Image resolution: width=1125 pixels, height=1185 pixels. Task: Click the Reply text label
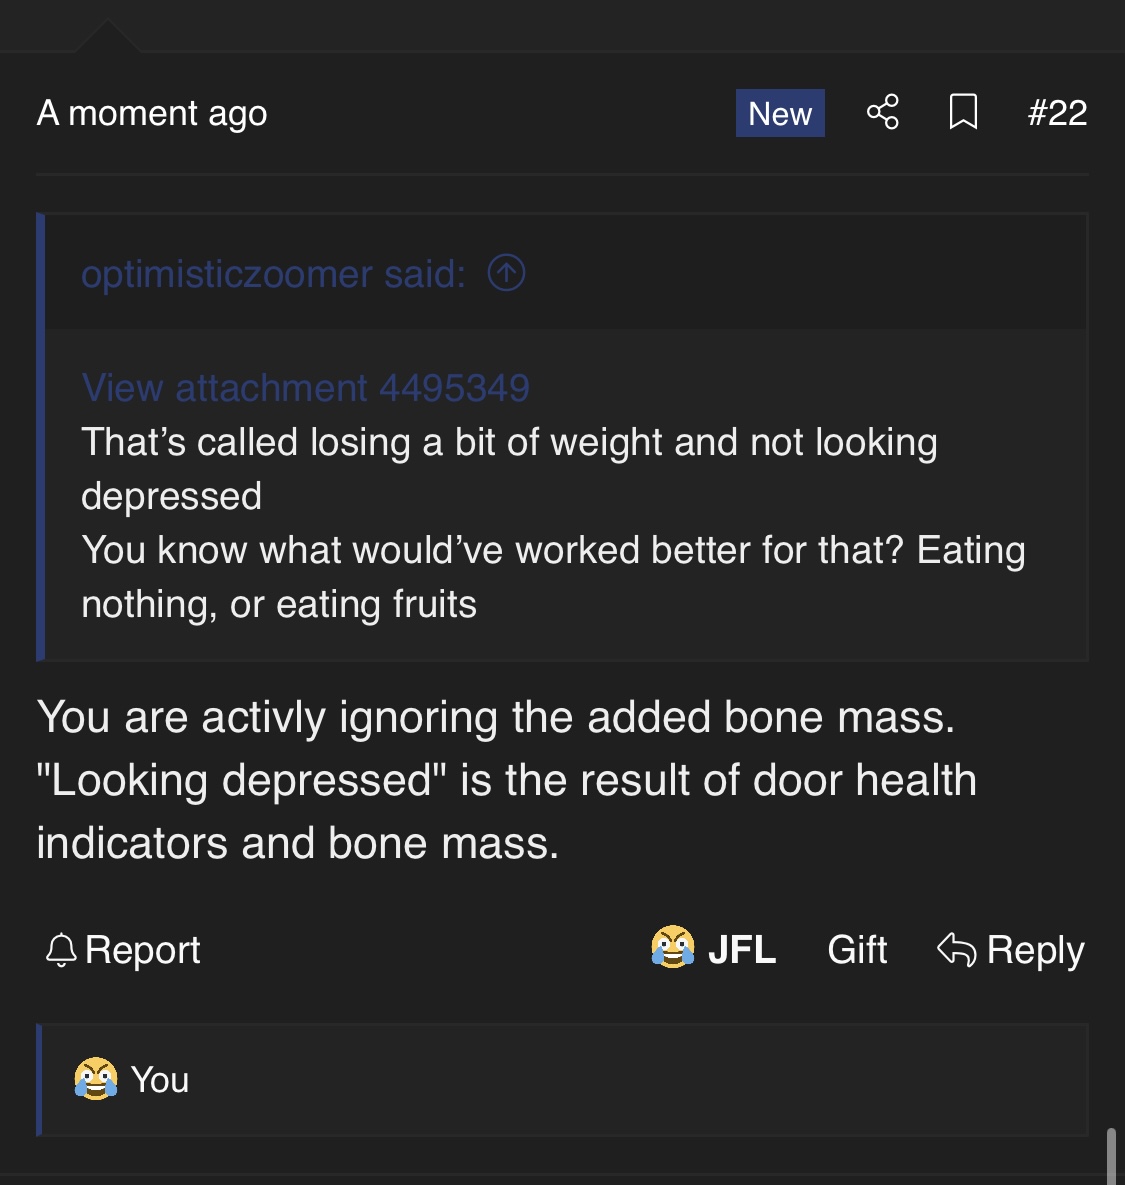pyautogui.click(x=1035, y=949)
